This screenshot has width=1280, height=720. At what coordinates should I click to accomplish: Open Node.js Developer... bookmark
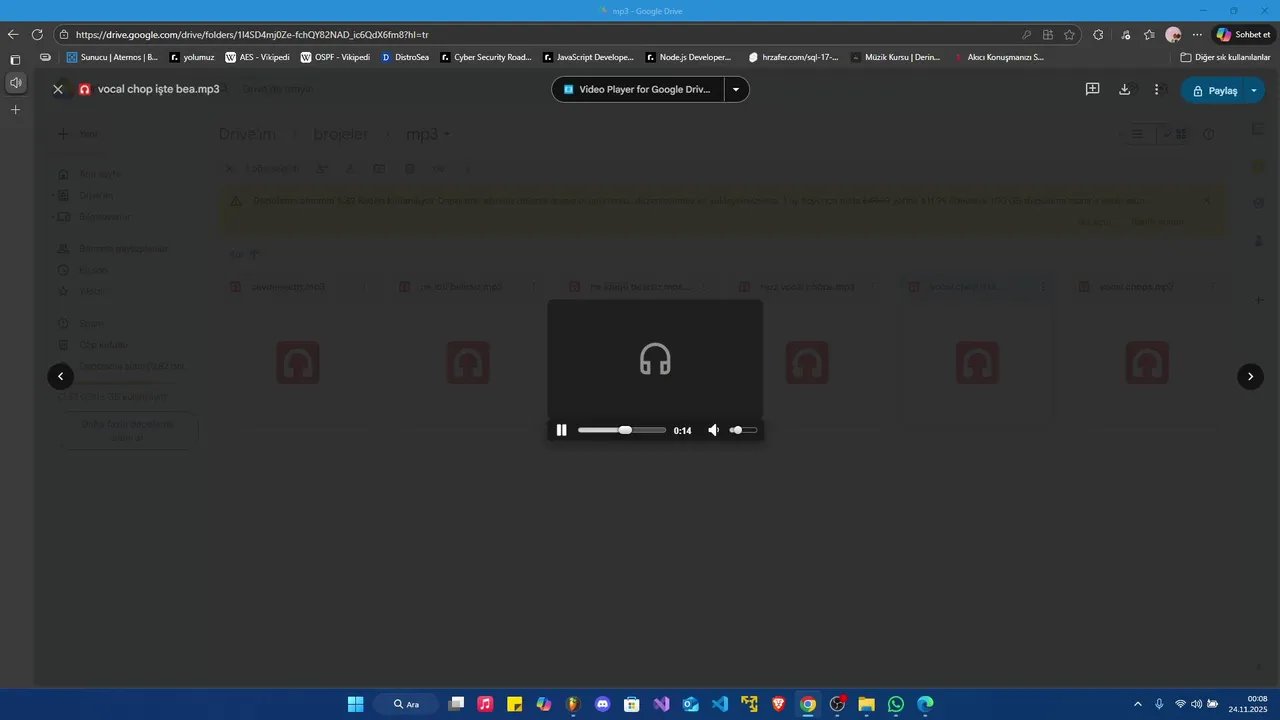point(689,57)
